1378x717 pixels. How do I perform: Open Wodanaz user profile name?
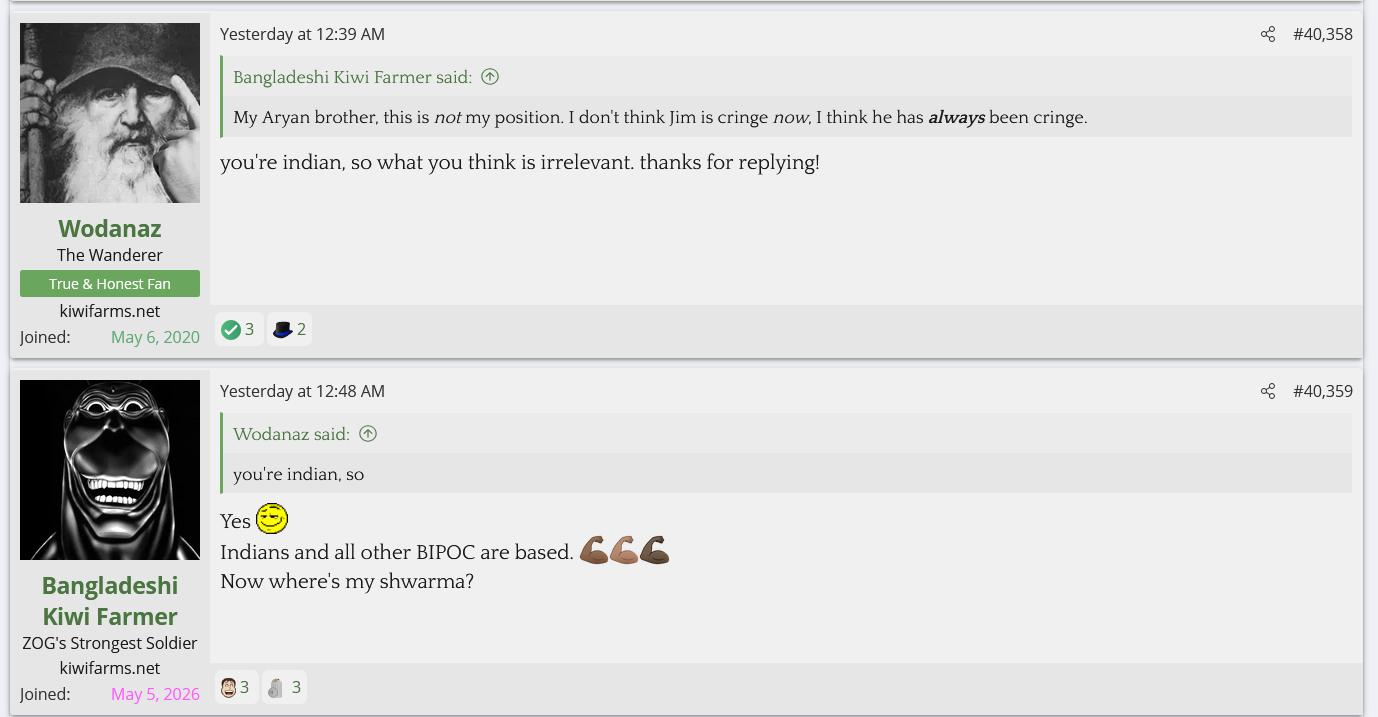(x=110, y=229)
